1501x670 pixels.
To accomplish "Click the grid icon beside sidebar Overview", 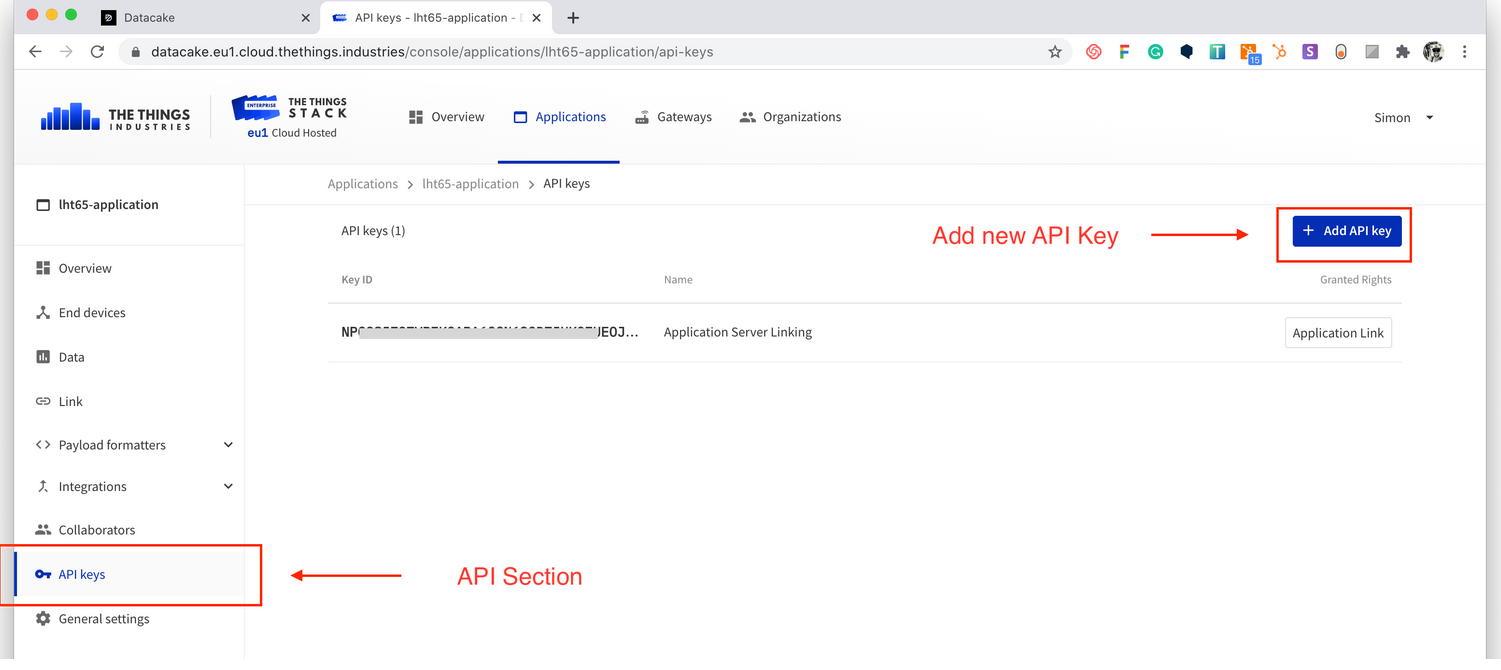I will [x=43, y=268].
